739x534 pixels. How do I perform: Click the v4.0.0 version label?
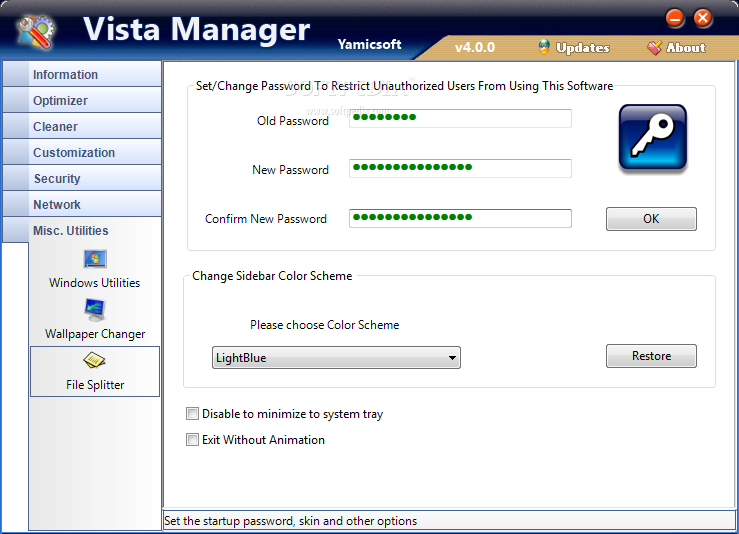pos(475,48)
